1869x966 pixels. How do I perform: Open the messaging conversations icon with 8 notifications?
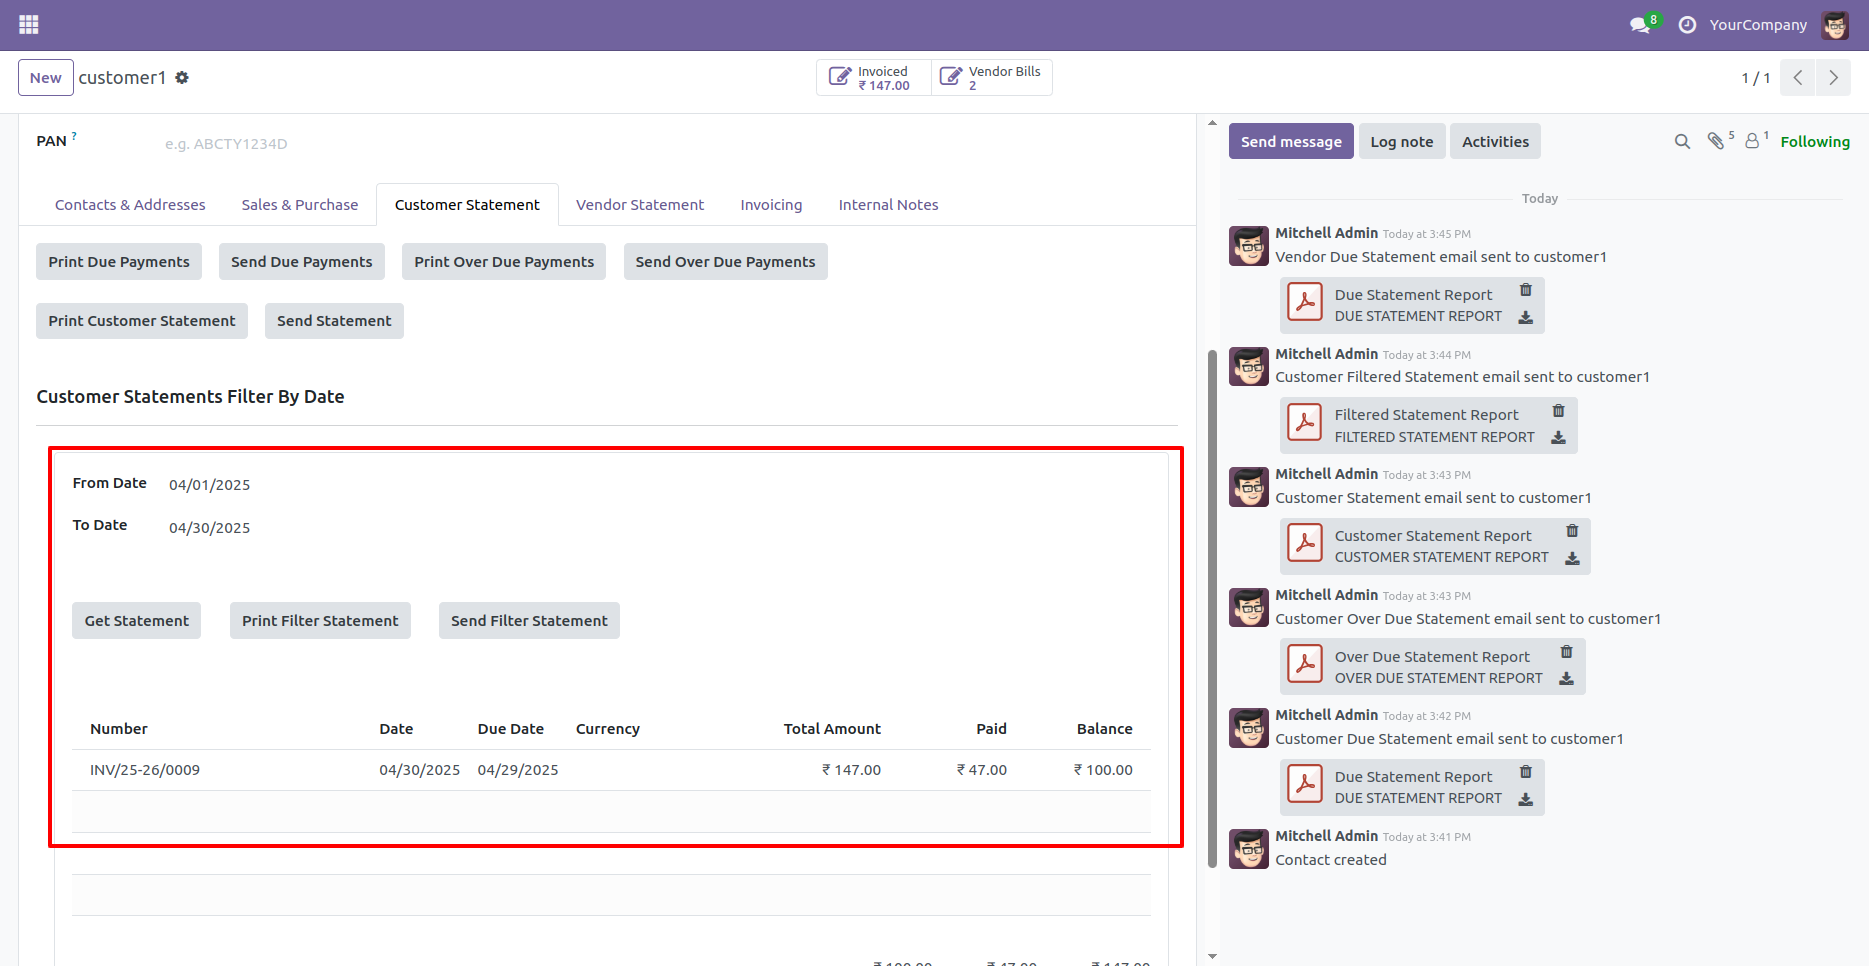[x=1638, y=25]
